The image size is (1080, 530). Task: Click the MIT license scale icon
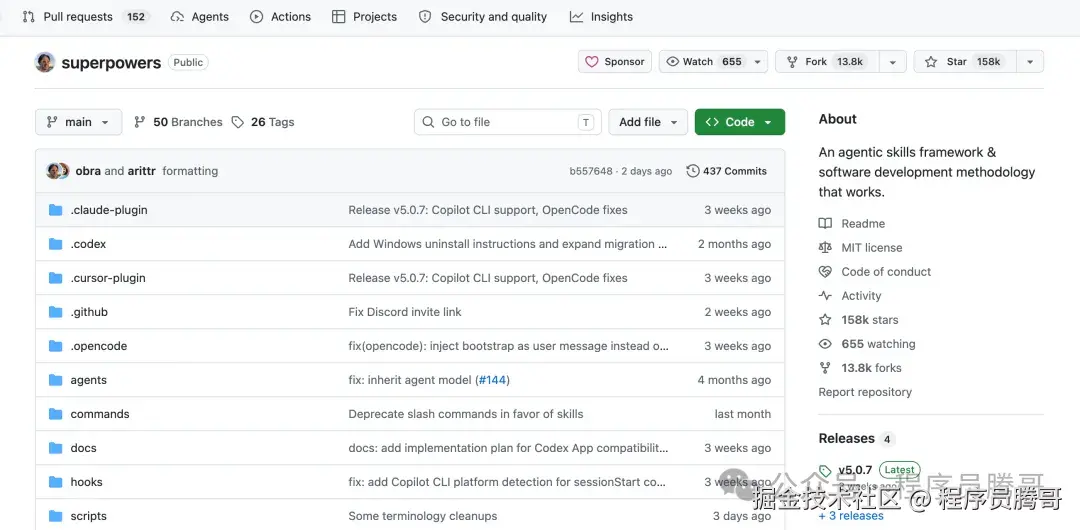[825, 248]
